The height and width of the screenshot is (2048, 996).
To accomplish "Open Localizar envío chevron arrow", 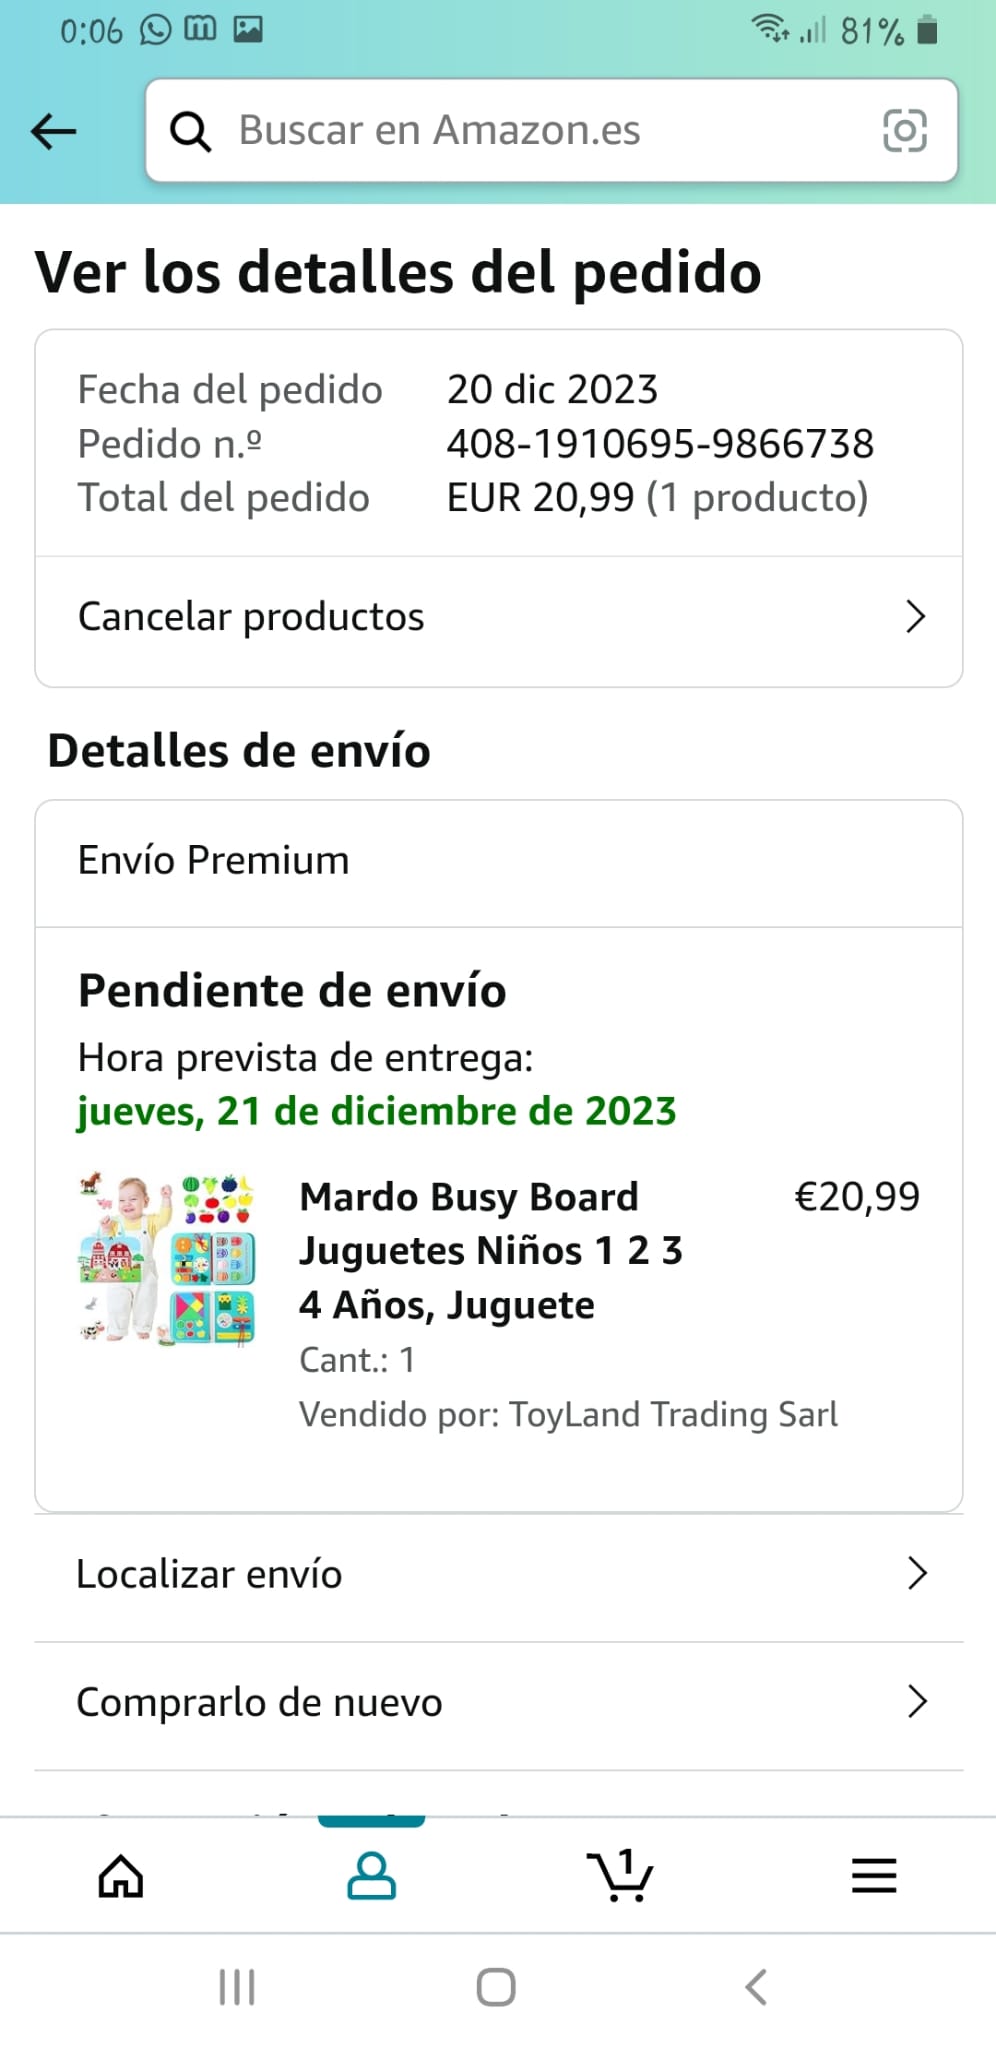I will [917, 1574].
